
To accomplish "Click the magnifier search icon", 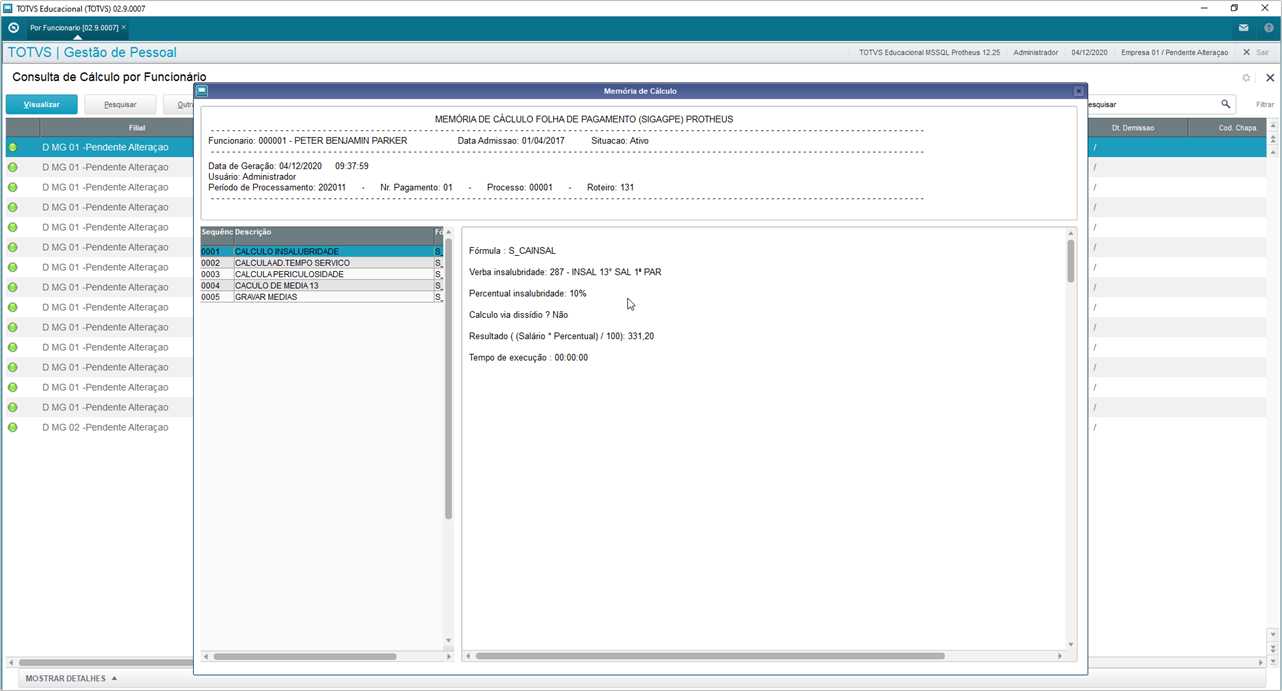I will 1225,104.
